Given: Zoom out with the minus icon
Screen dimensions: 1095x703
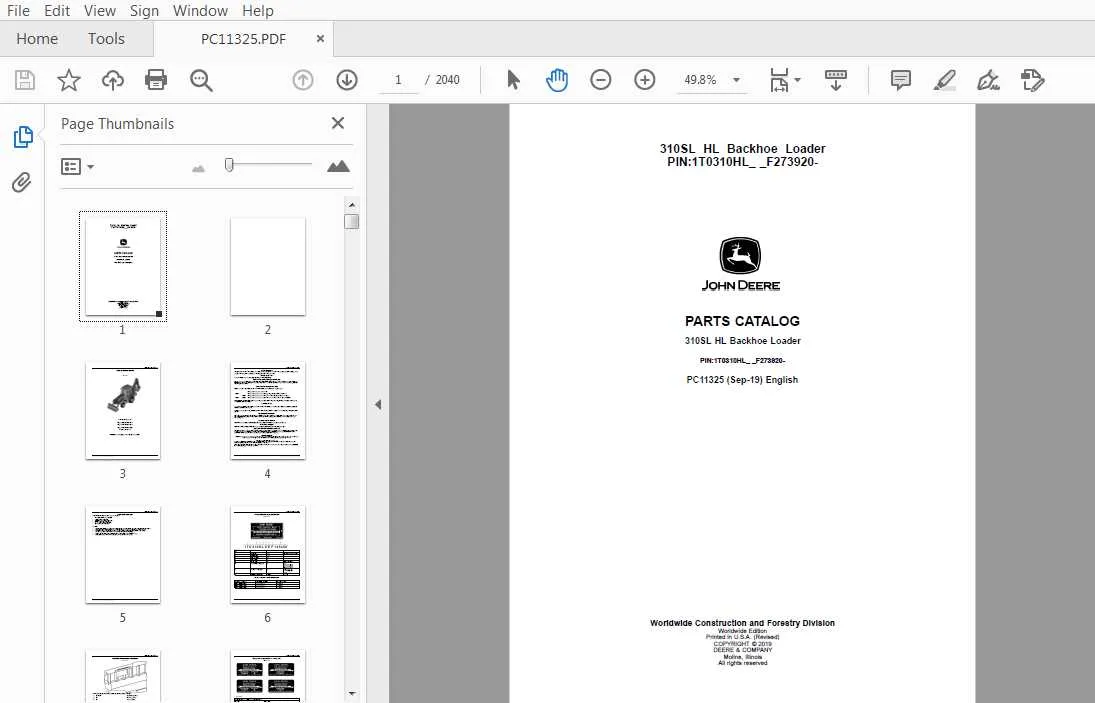Looking at the screenshot, I should [x=601, y=80].
